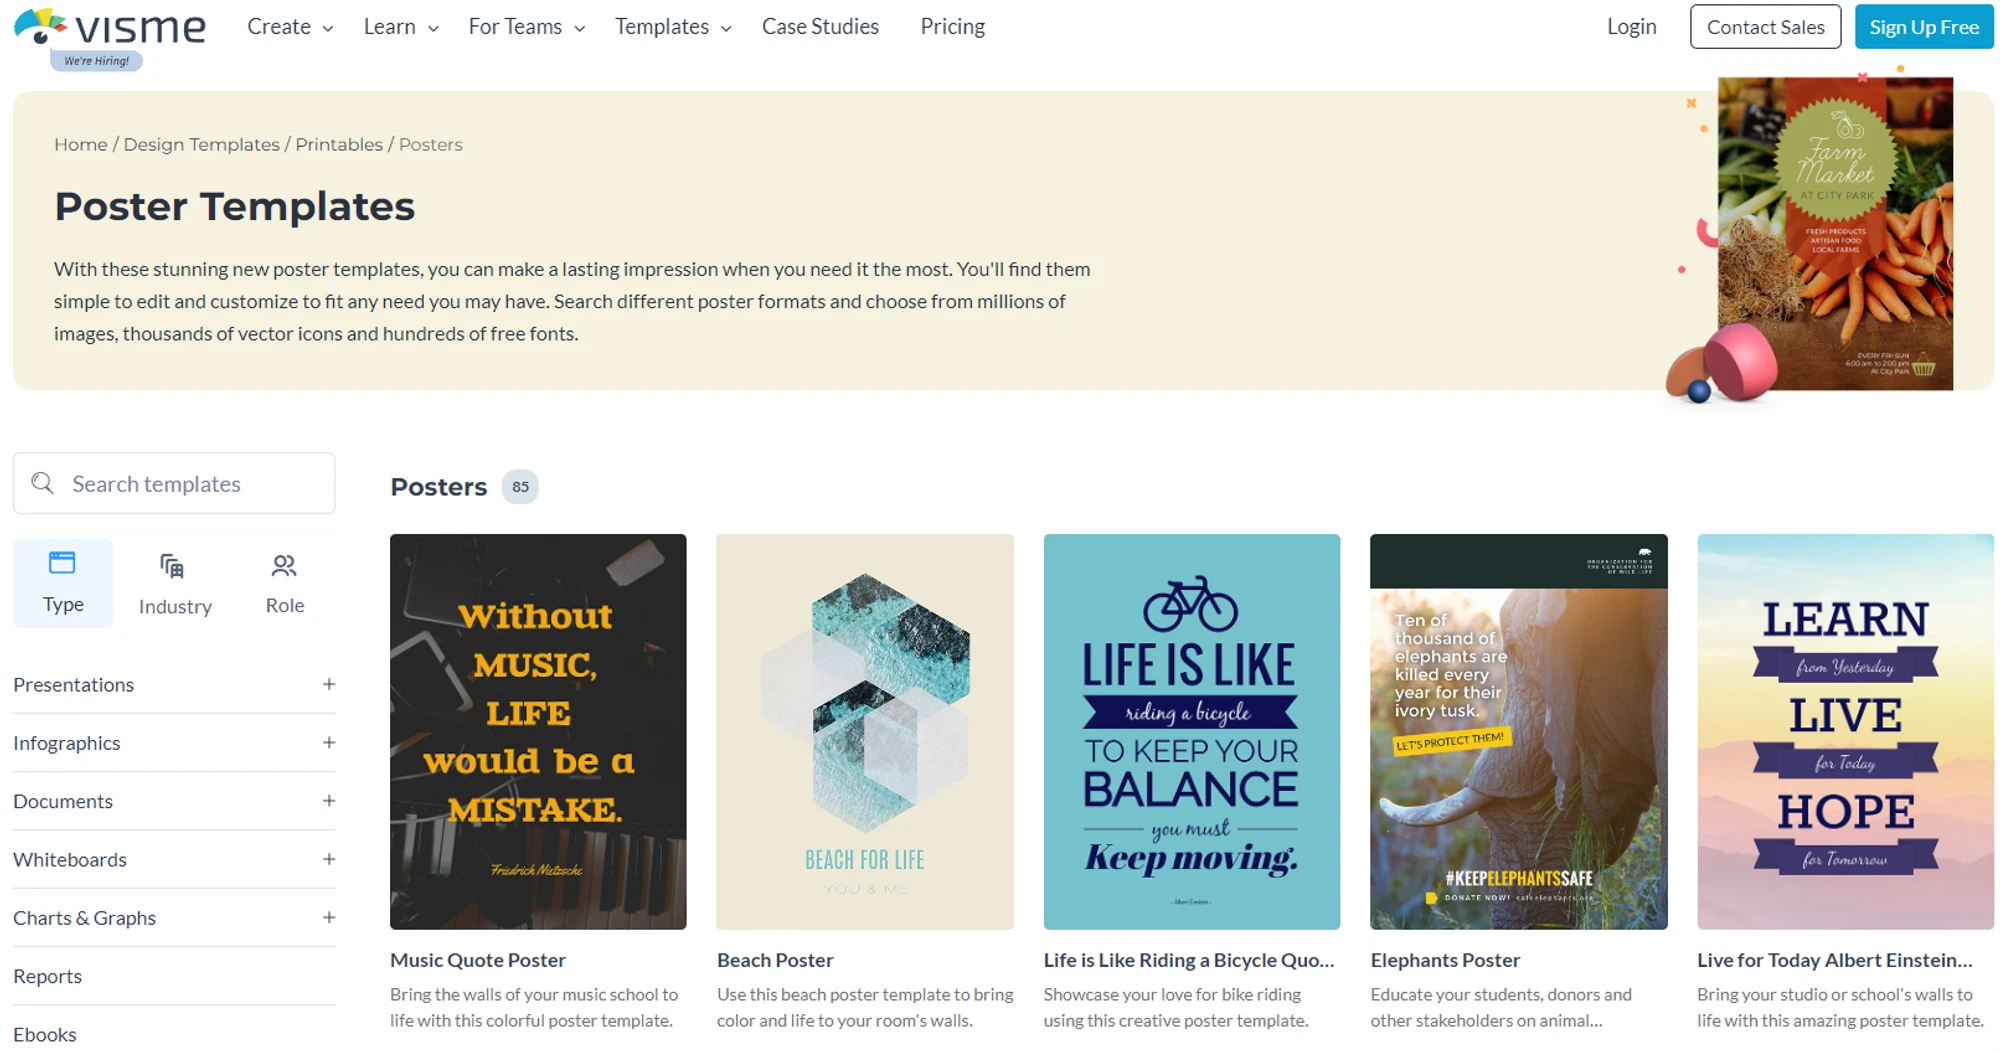
Task: Click the Sign Up Free button
Action: (1923, 27)
